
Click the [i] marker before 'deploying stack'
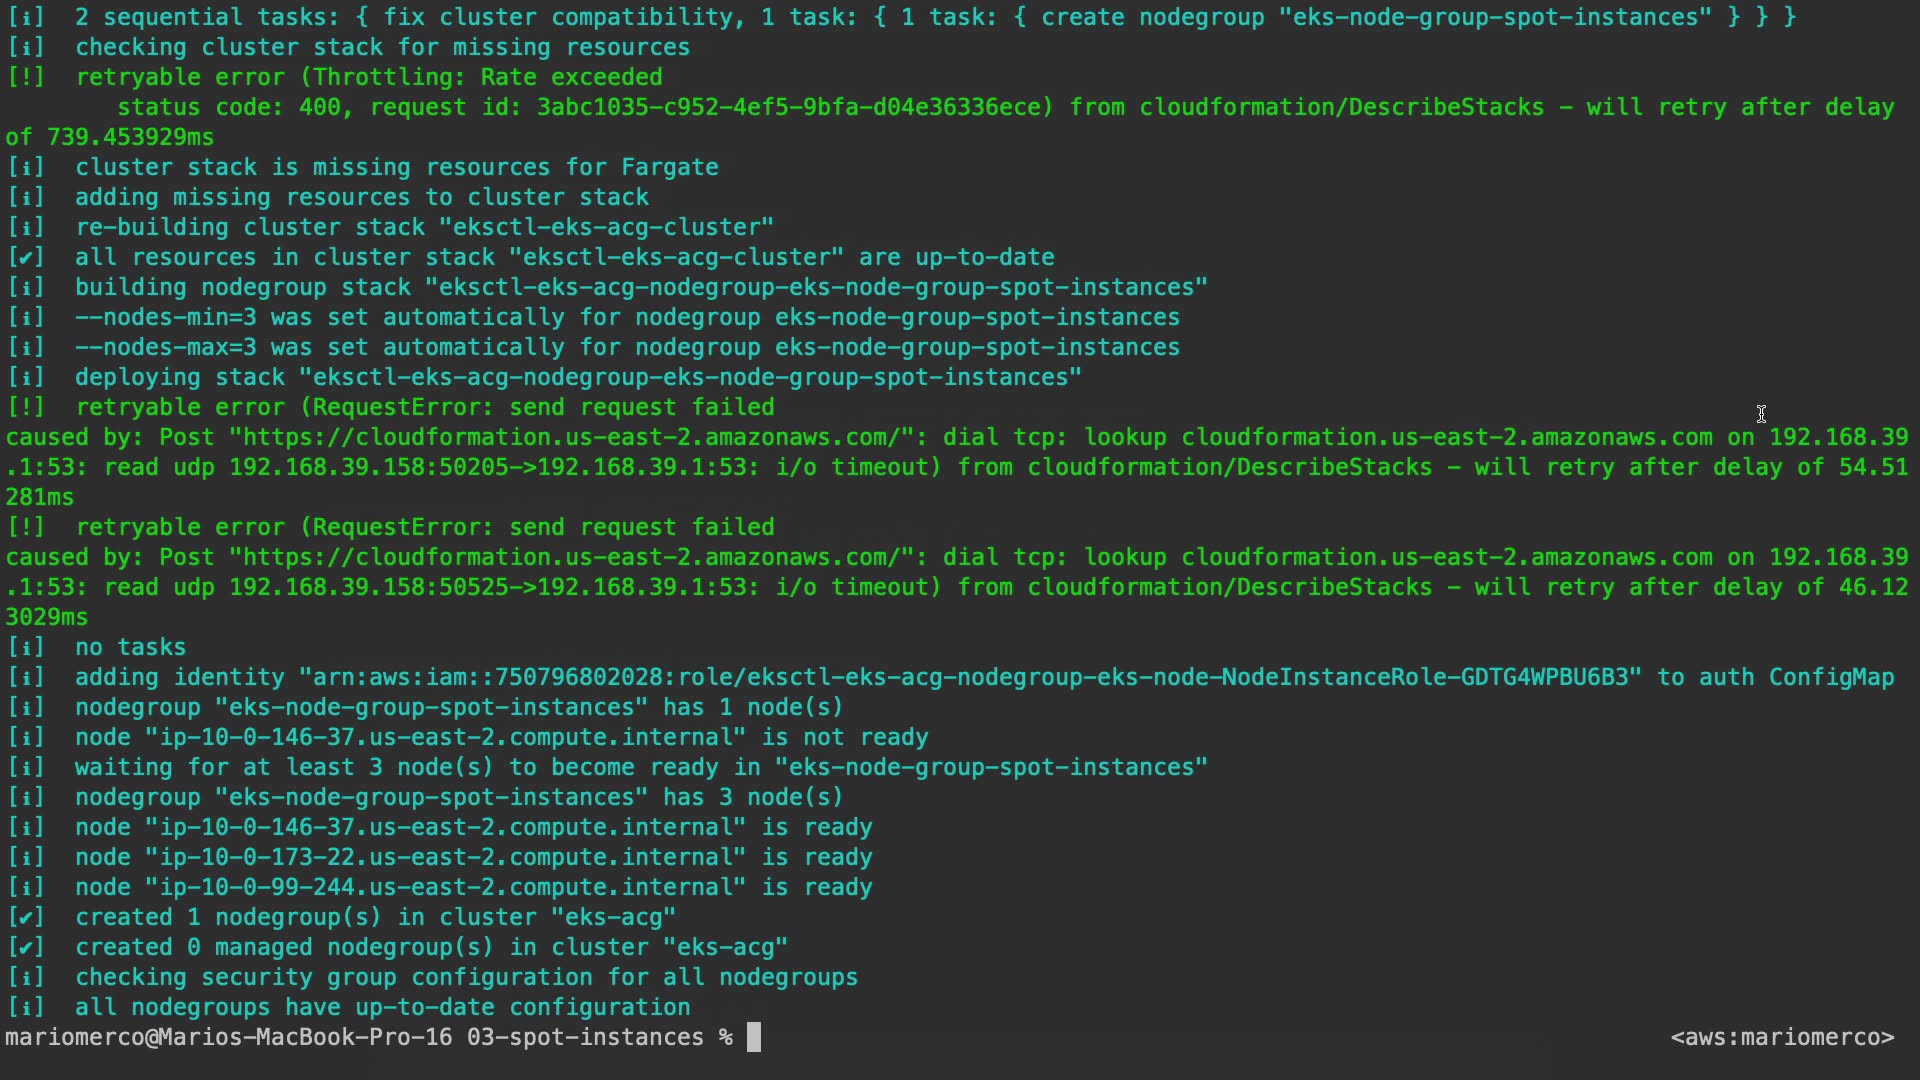(26, 378)
